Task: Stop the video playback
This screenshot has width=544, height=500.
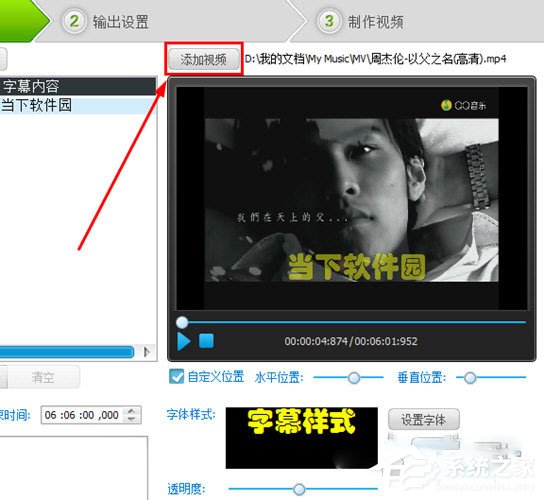Action: coord(206,341)
